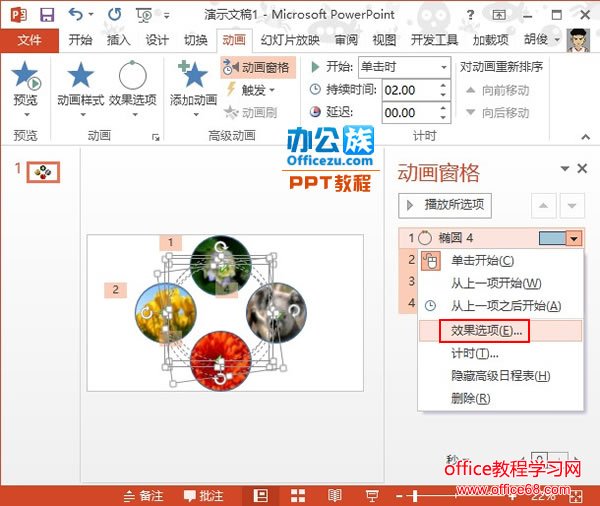Click the 动画刷 animation painter button
This screenshot has height=506, width=600.
[251, 112]
